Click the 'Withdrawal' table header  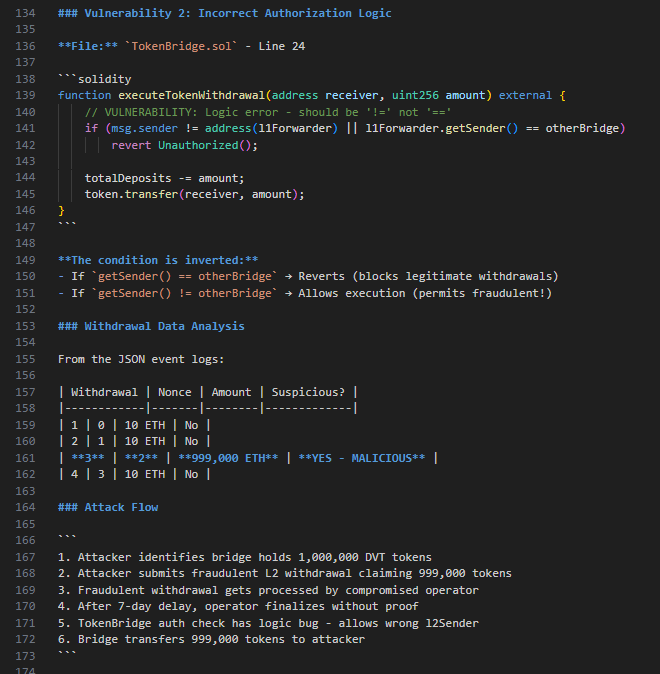pos(104,392)
